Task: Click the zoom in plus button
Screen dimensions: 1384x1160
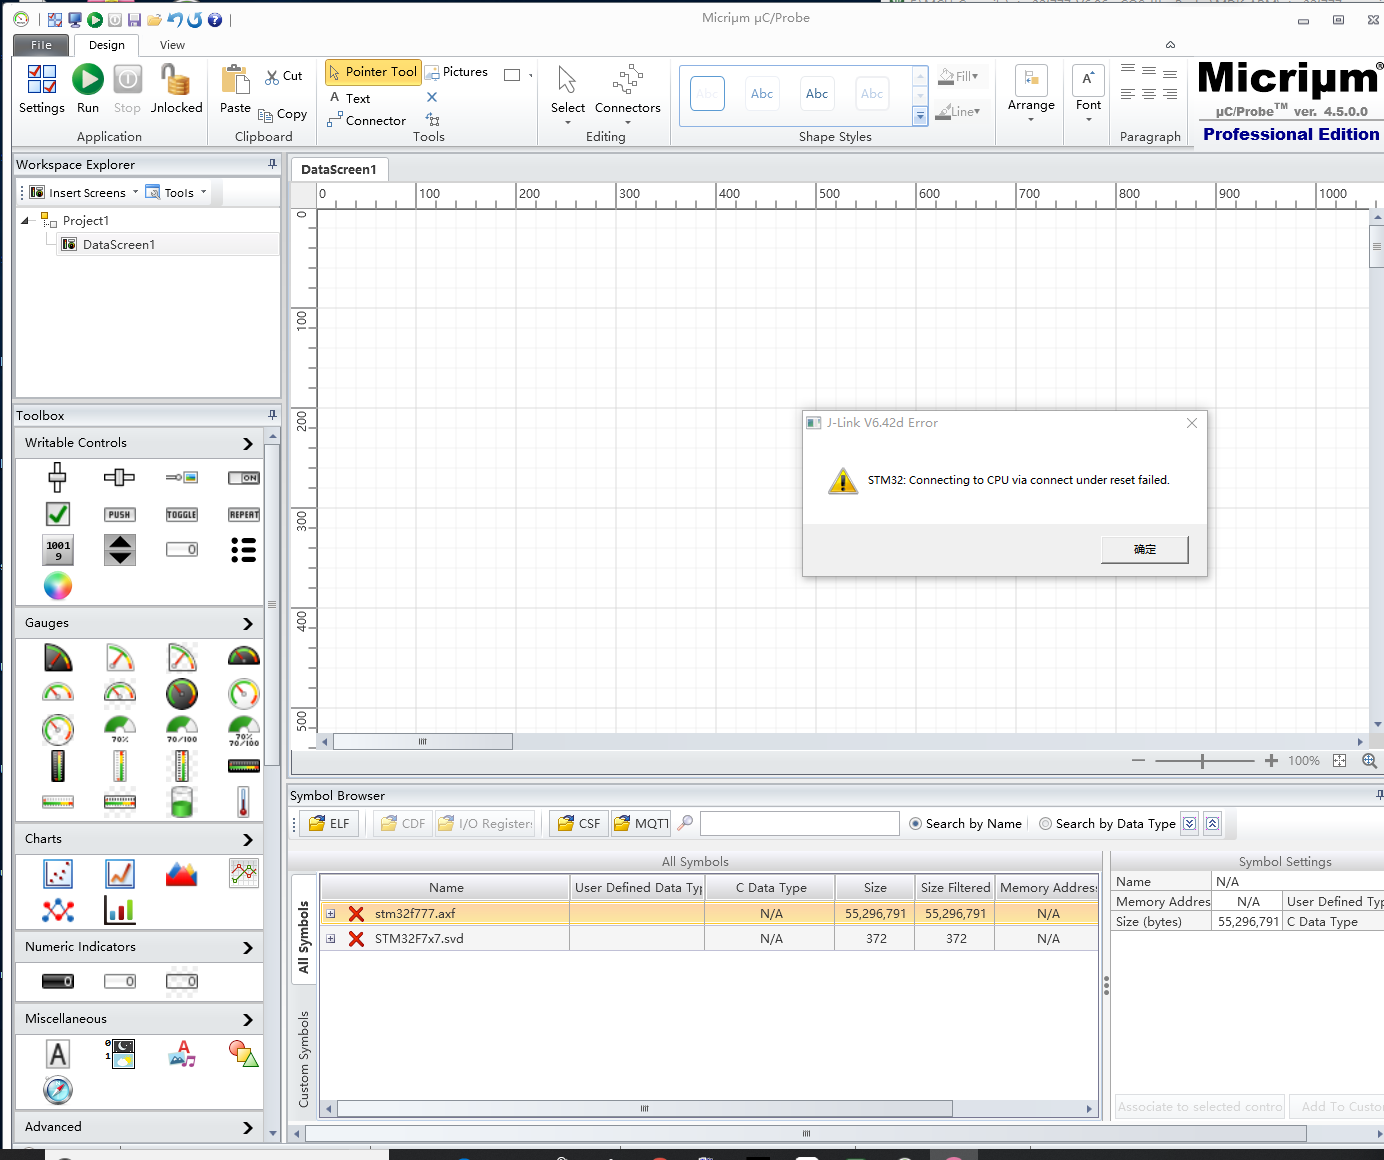Action: click(1271, 761)
